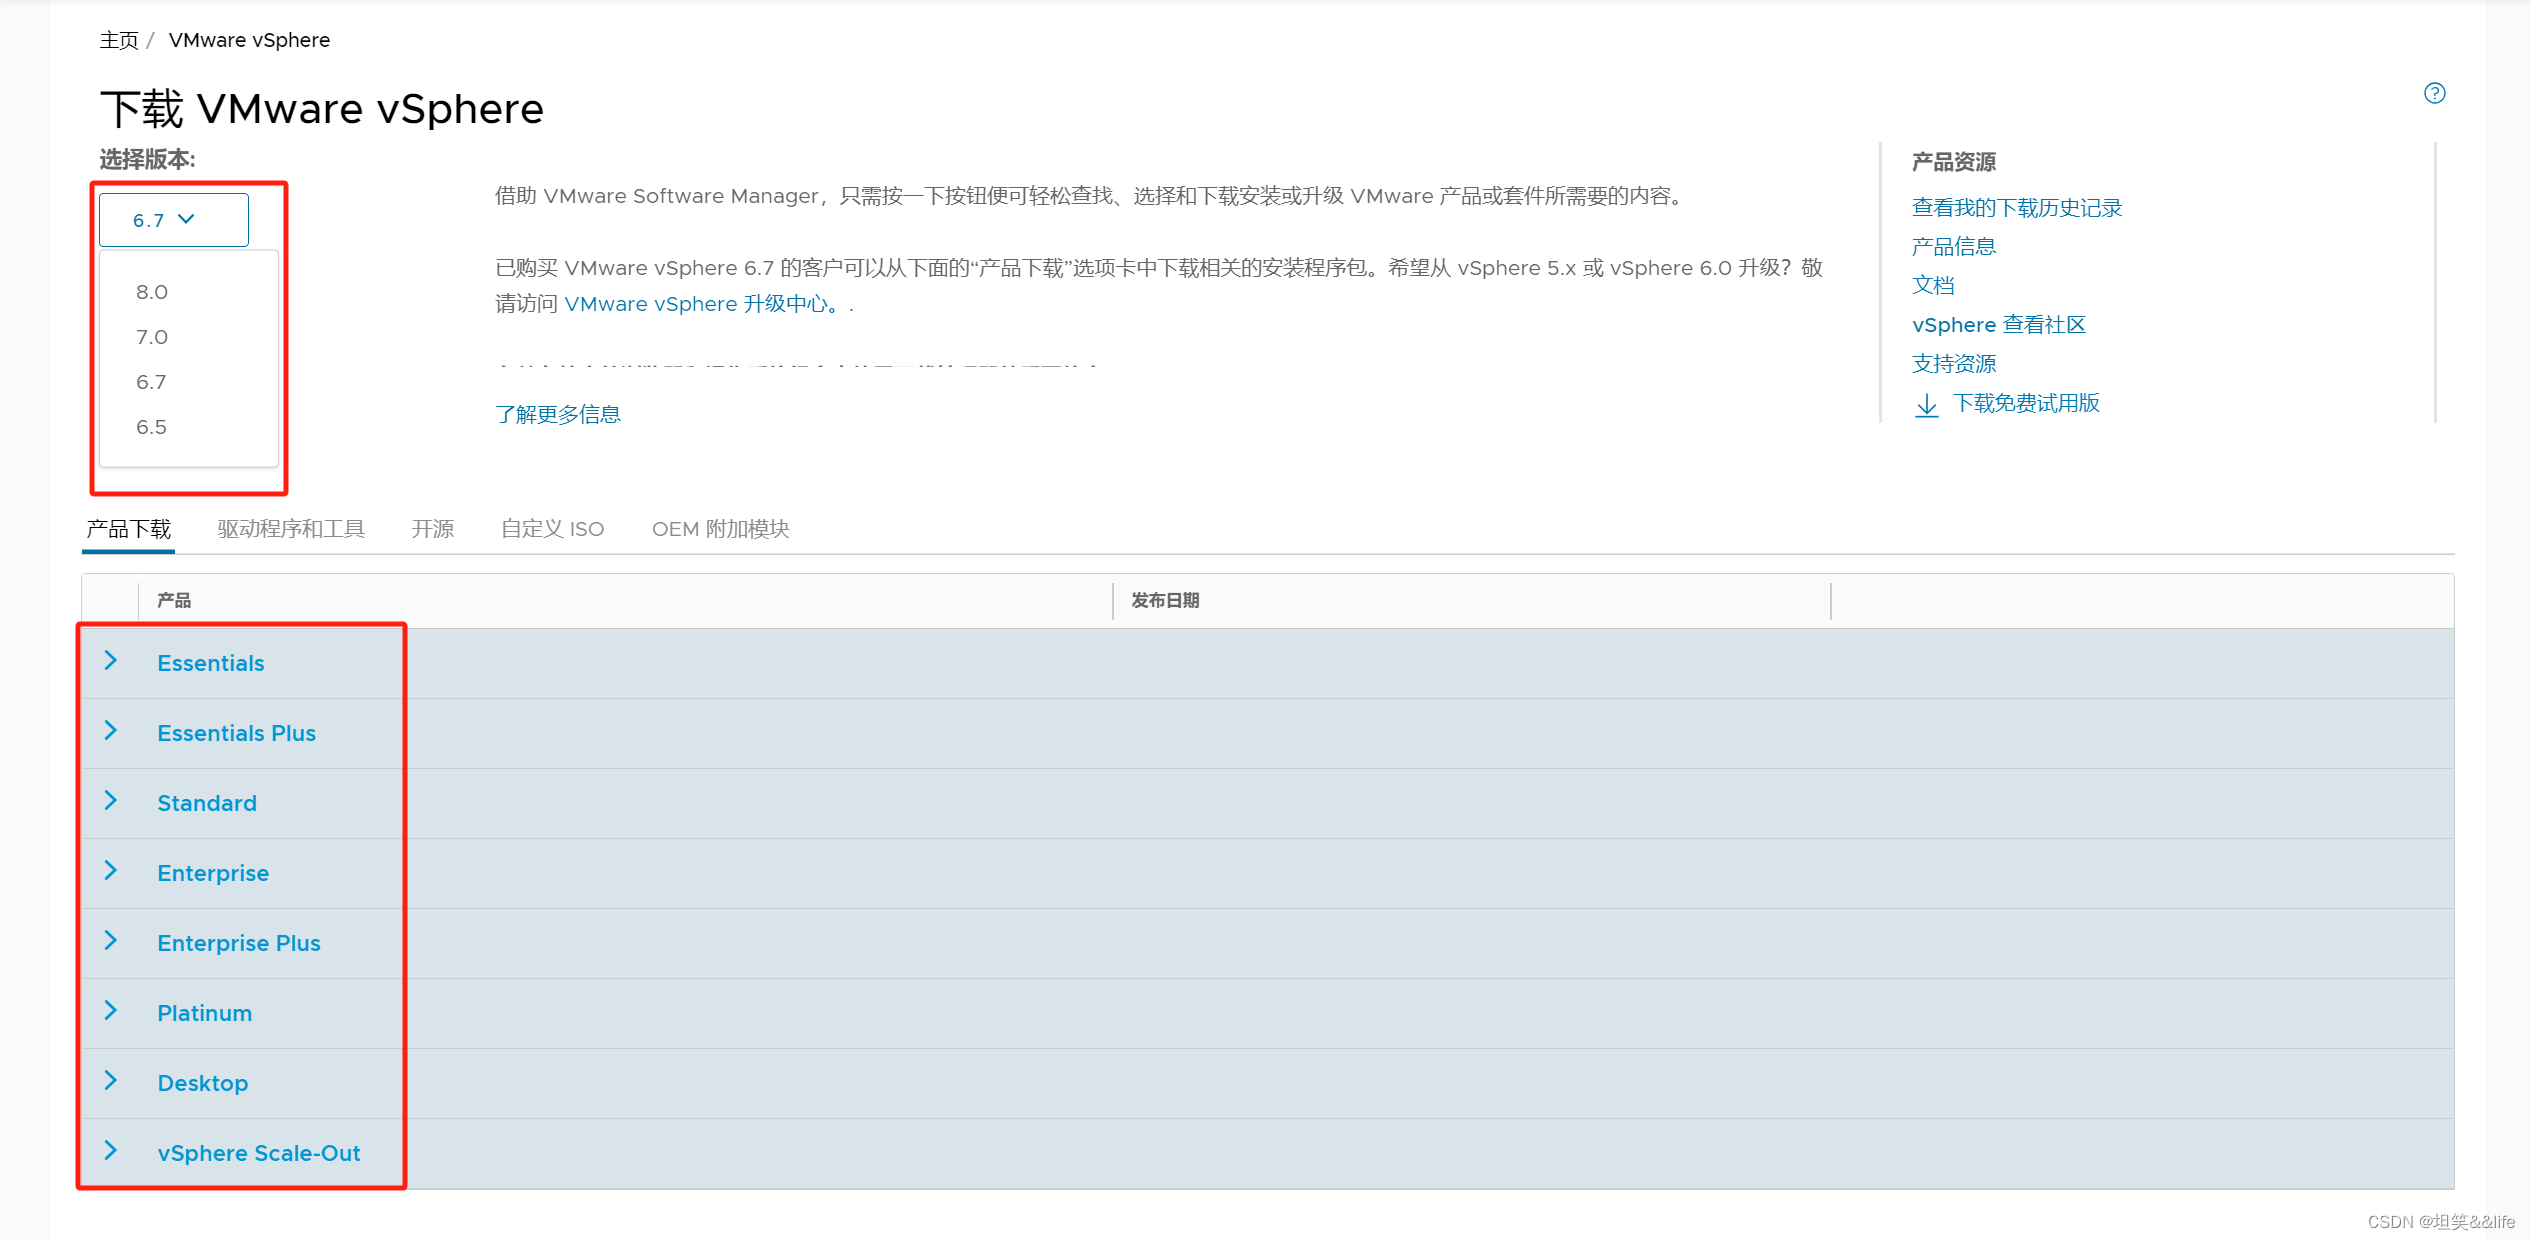Switch to the OEM 附加模块 tab
The height and width of the screenshot is (1240, 2530).
tap(720, 529)
